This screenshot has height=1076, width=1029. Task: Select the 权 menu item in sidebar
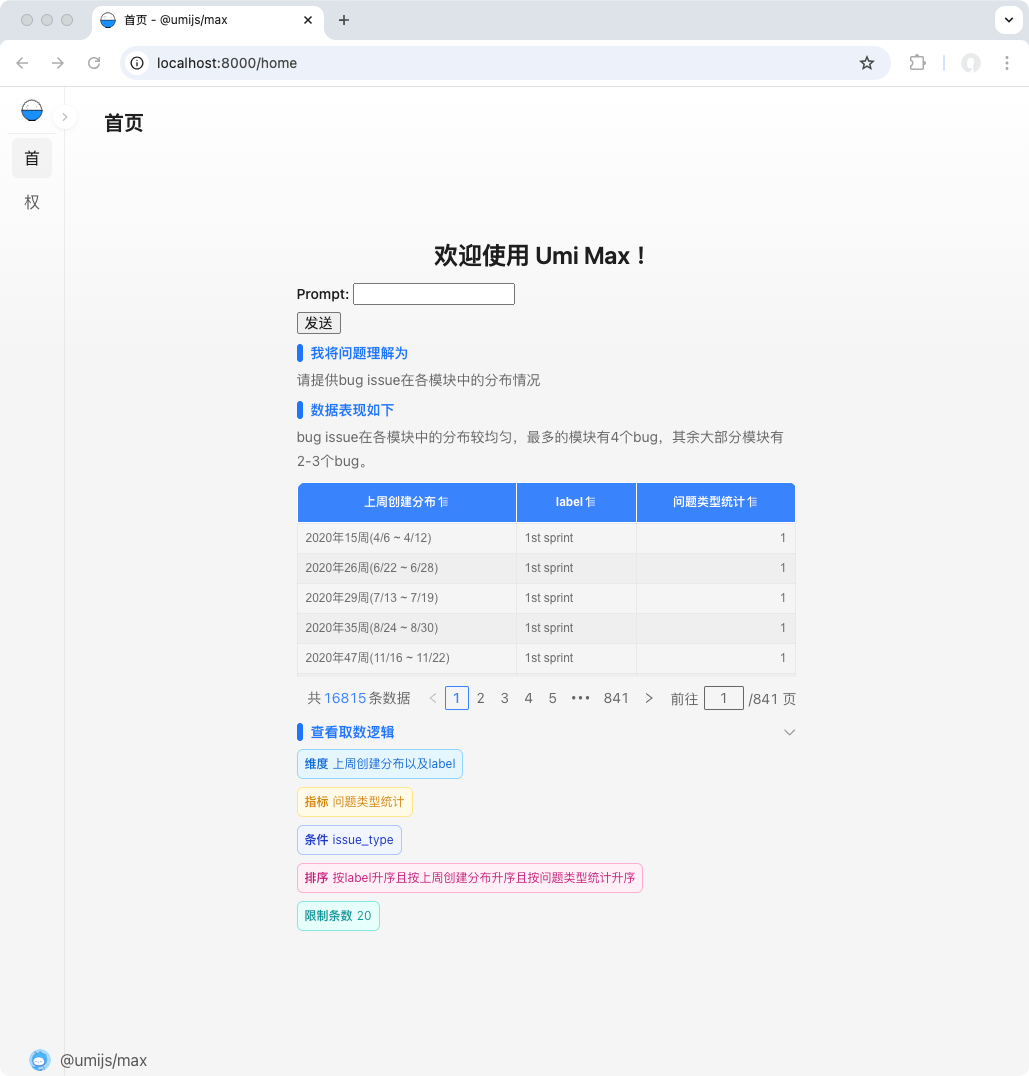32,202
